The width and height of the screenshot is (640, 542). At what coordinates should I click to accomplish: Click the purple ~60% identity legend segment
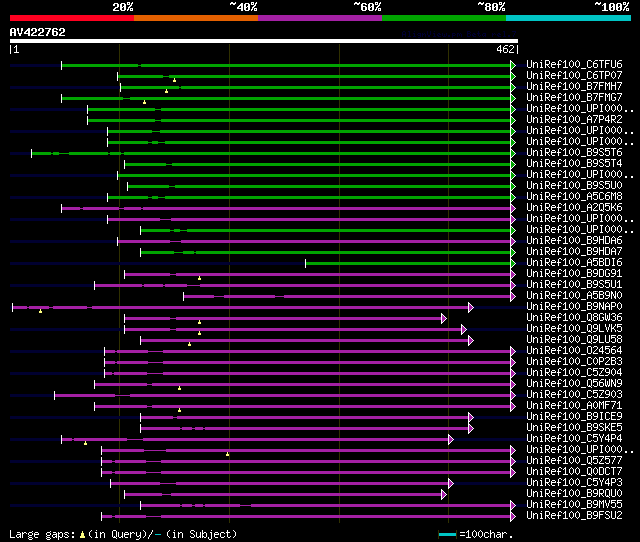pyautogui.click(x=320, y=18)
